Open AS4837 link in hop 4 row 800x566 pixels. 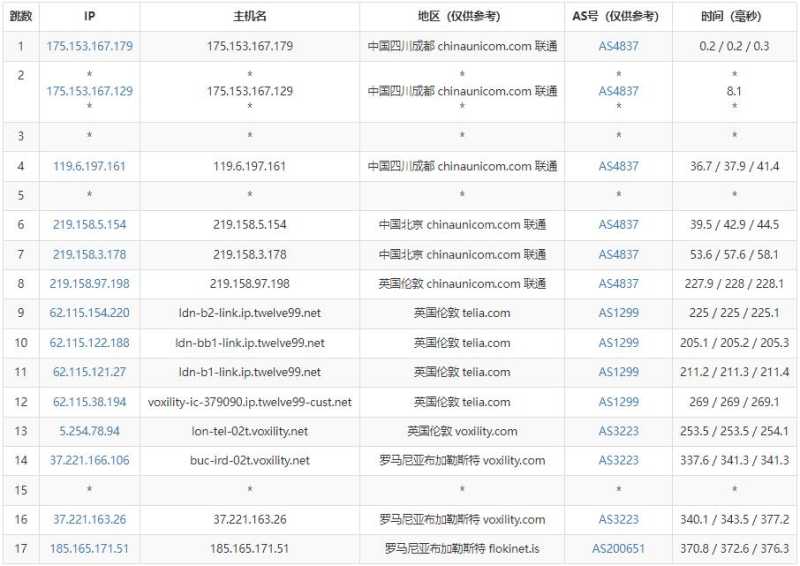tap(618, 166)
